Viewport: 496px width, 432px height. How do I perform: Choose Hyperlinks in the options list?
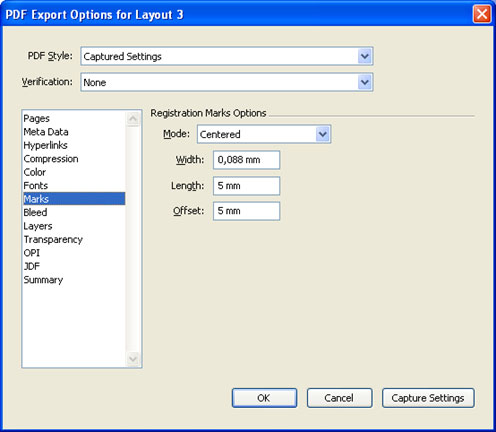[x=45, y=145]
